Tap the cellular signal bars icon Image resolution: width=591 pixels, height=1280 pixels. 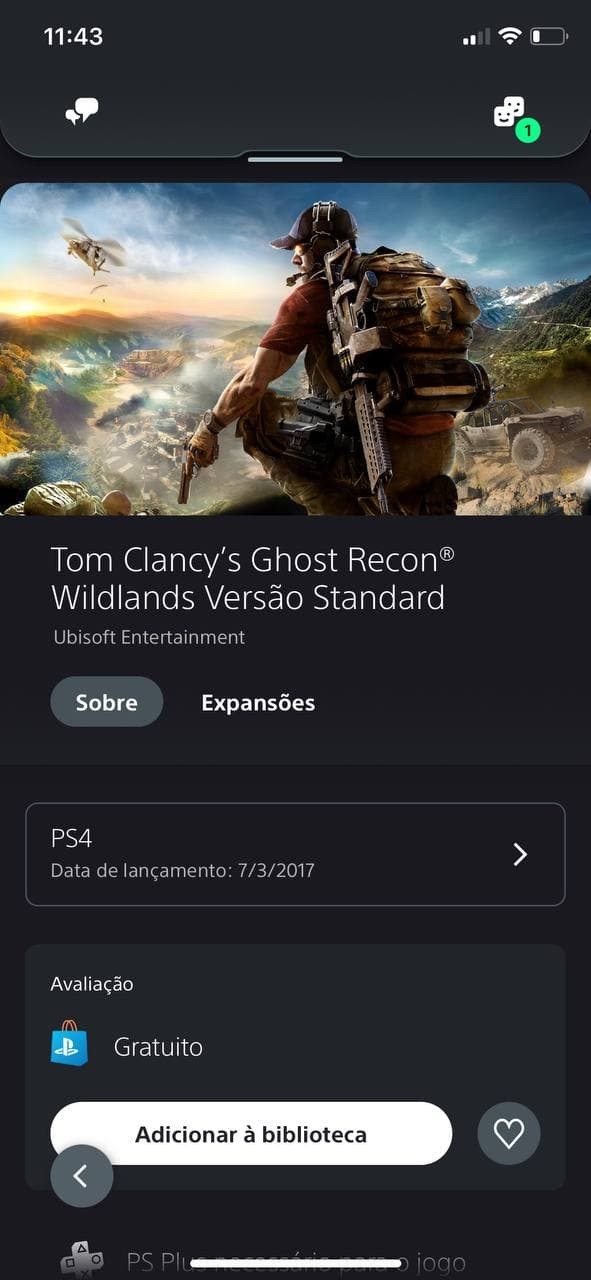[477, 37]
